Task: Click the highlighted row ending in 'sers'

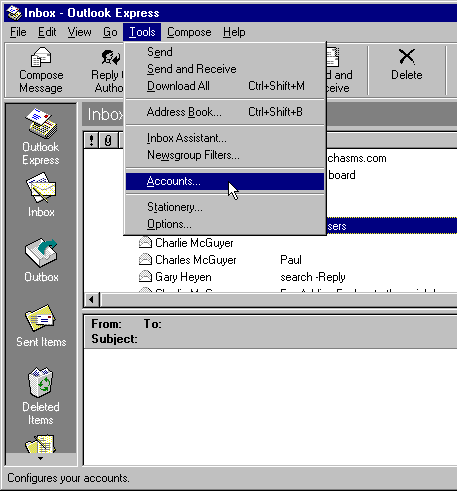Action: [392, 226]
